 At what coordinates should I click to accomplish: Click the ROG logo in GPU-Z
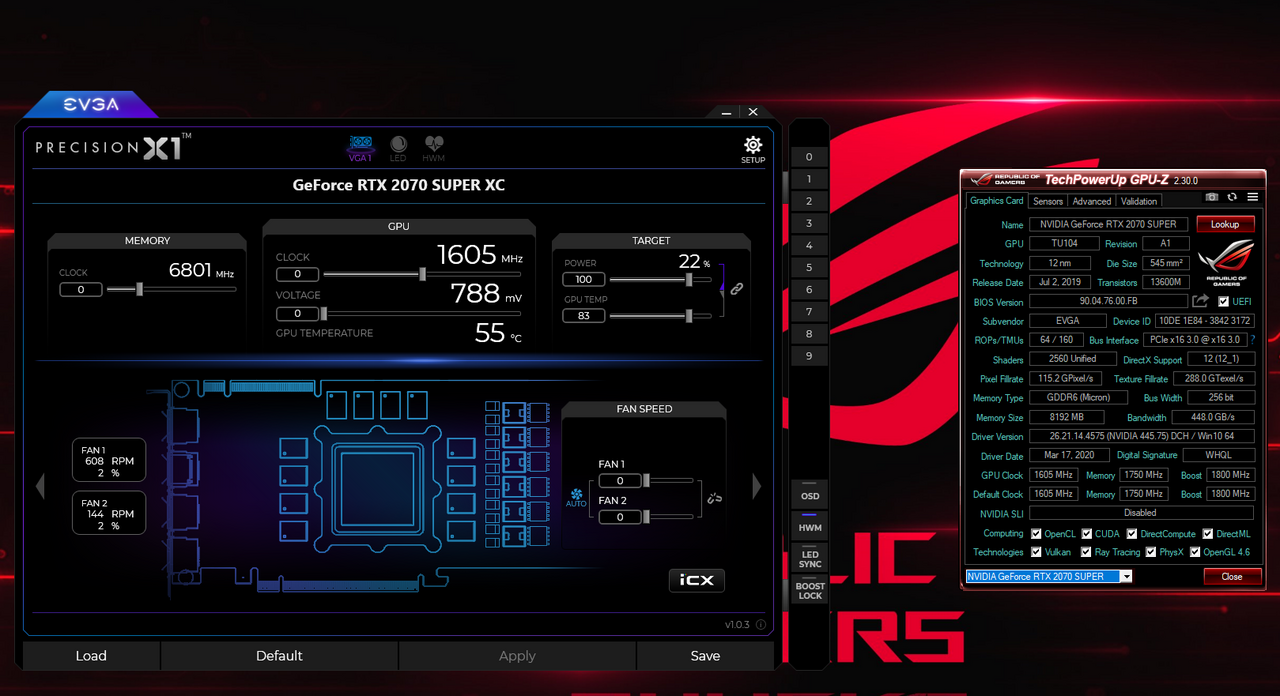click(x=1226, y=260)
